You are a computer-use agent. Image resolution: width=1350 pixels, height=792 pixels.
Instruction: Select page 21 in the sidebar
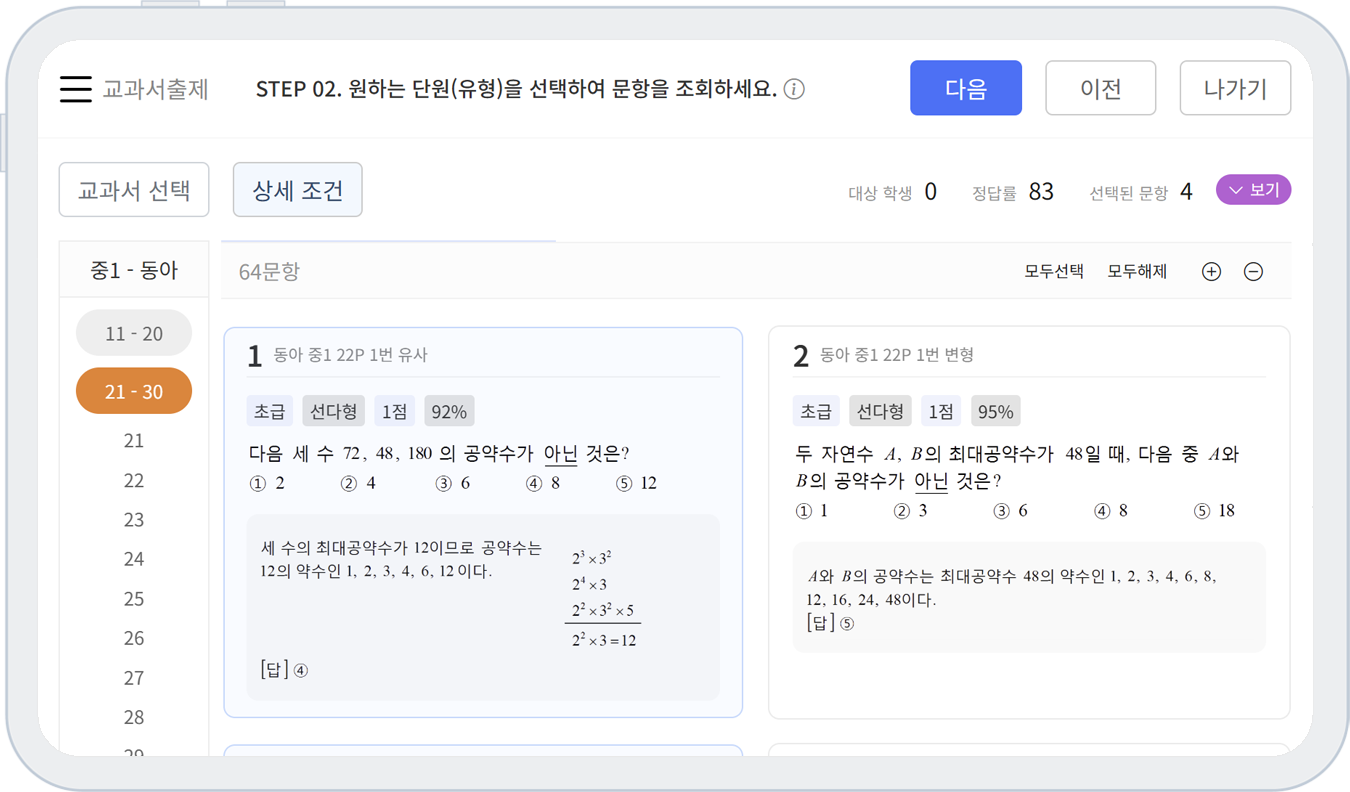click(134, 441)
